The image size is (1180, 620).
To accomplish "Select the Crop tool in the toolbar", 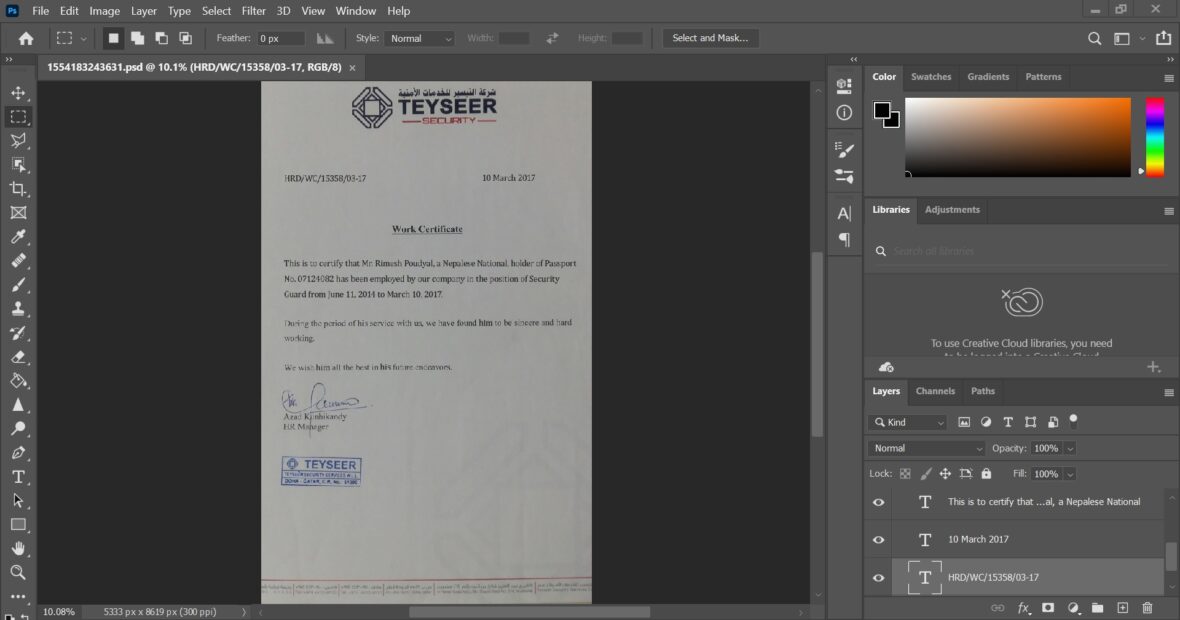I will (x=18, y=188).
